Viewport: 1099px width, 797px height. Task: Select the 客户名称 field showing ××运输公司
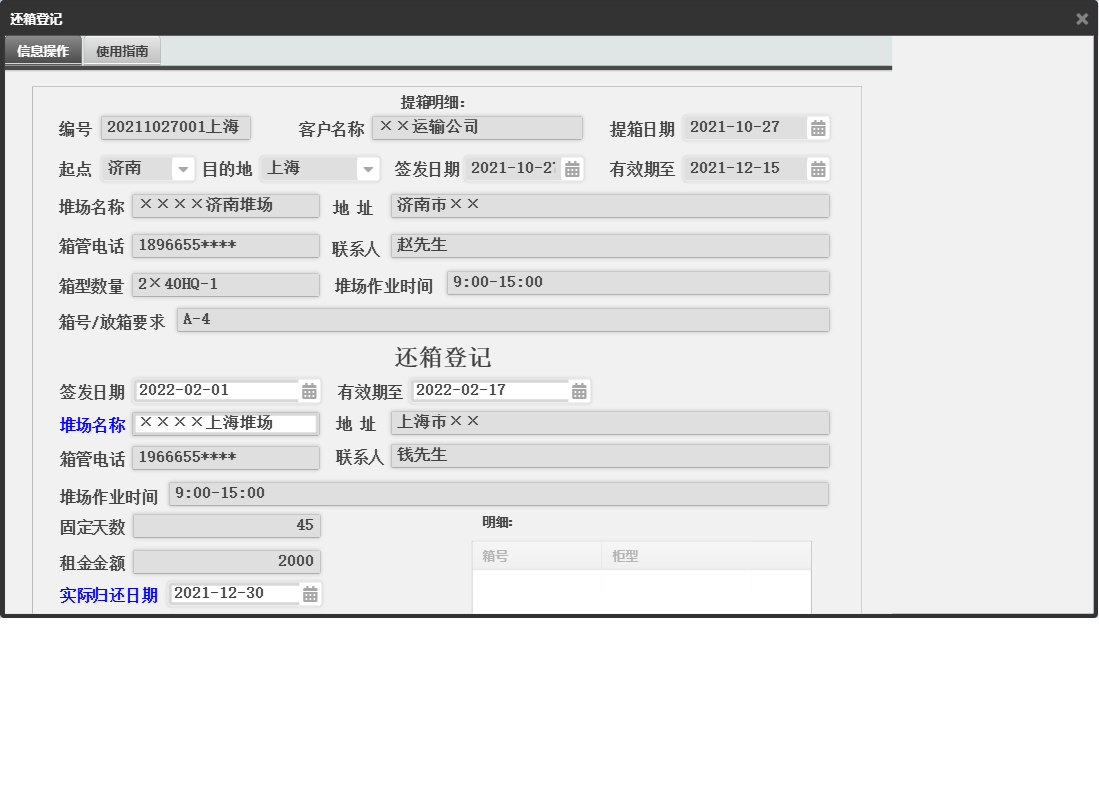[x=477, y=127]
